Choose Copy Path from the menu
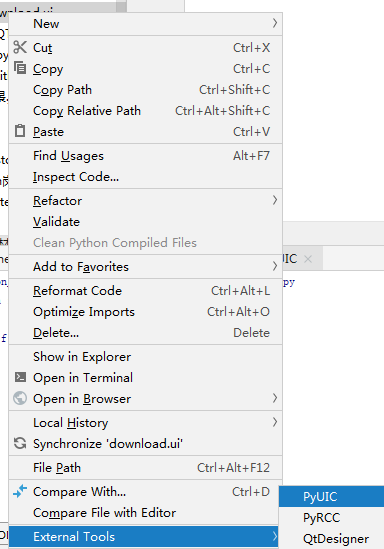This screenshot has width=384, height=549. click(x=145, y=90)
